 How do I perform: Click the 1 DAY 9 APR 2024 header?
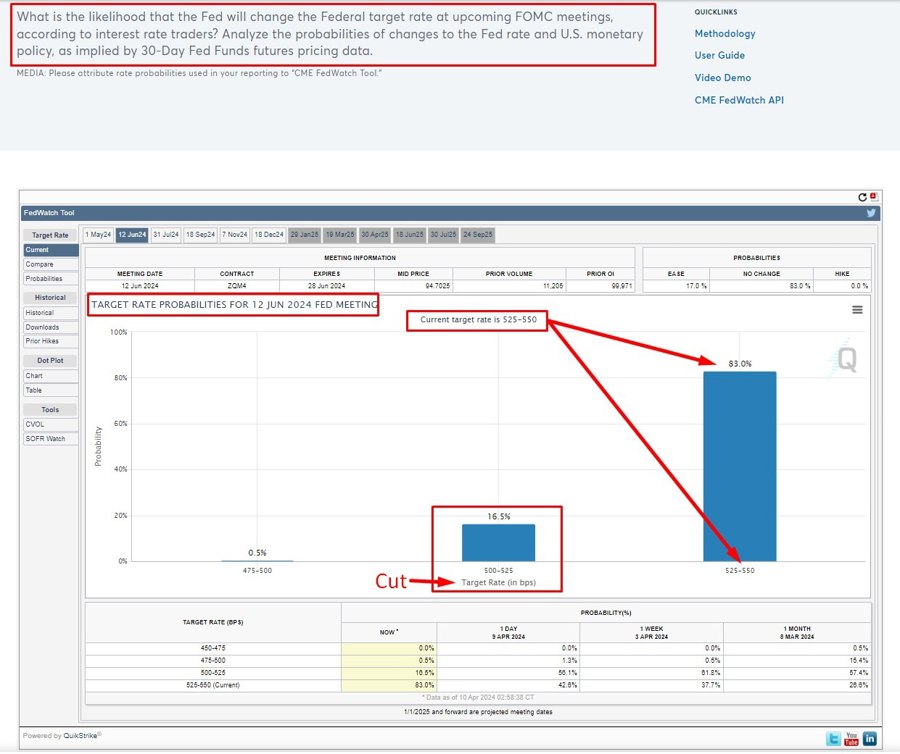(508, 633)
